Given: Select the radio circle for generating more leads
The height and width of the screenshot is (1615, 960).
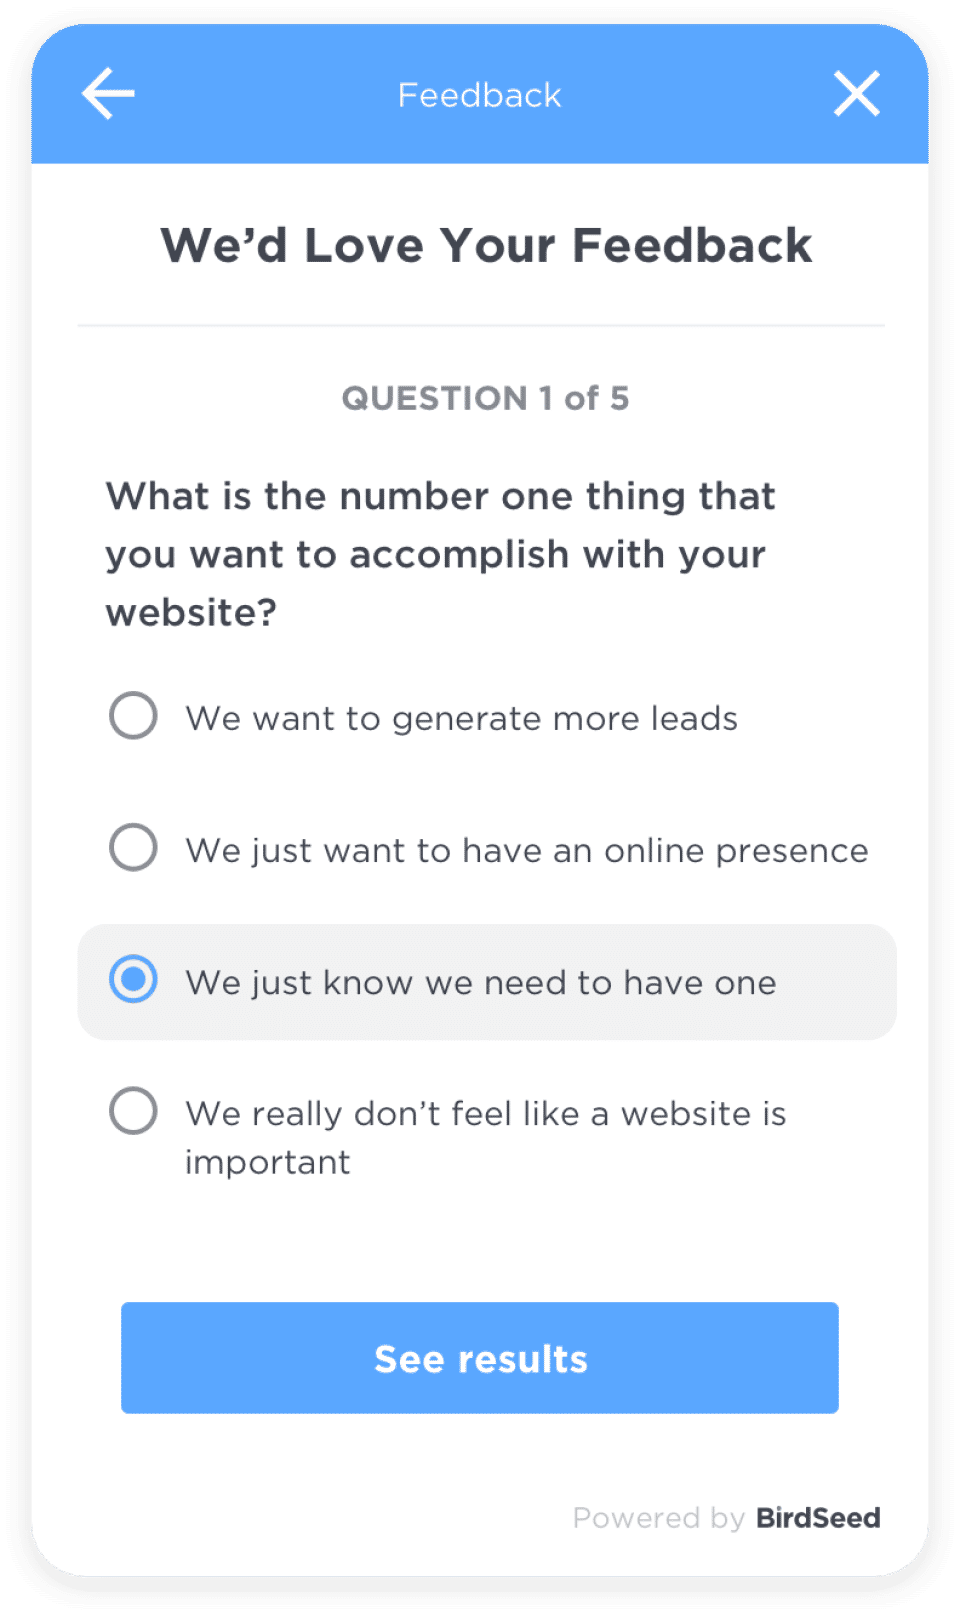Looking at the screenshot, I should (133, 716).
